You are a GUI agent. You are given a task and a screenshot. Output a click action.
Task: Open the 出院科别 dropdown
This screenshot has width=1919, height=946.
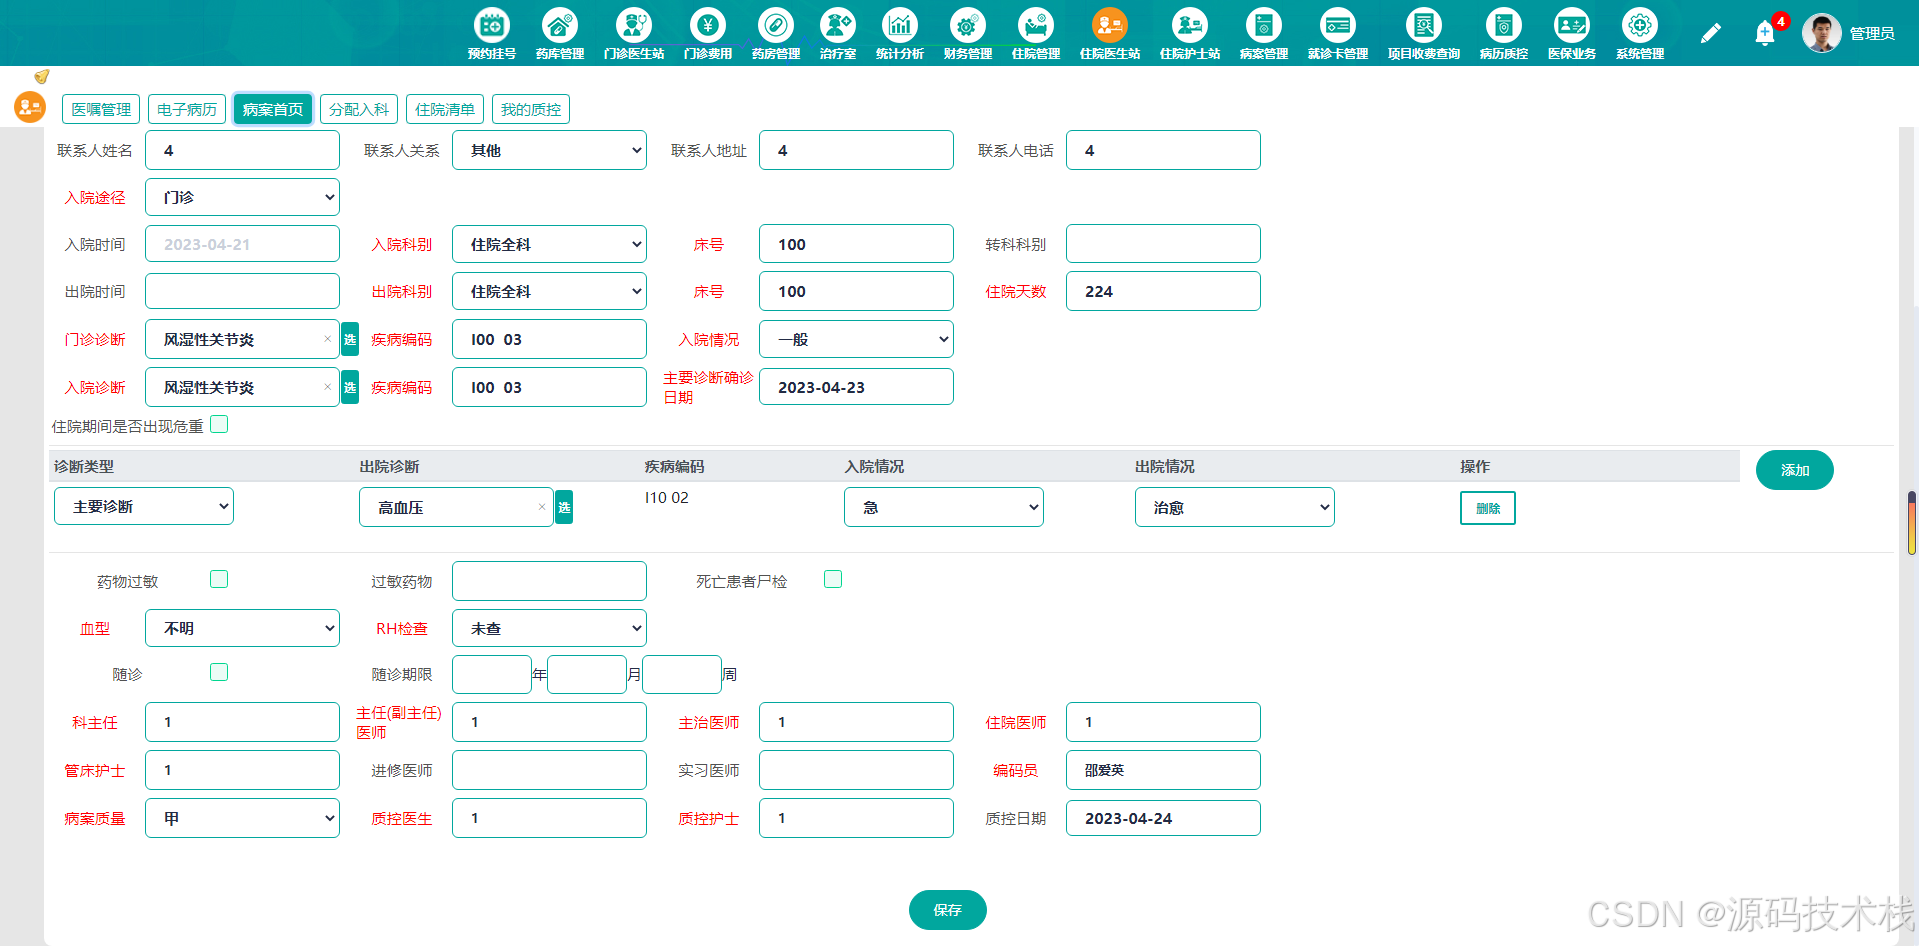point(549,291)
